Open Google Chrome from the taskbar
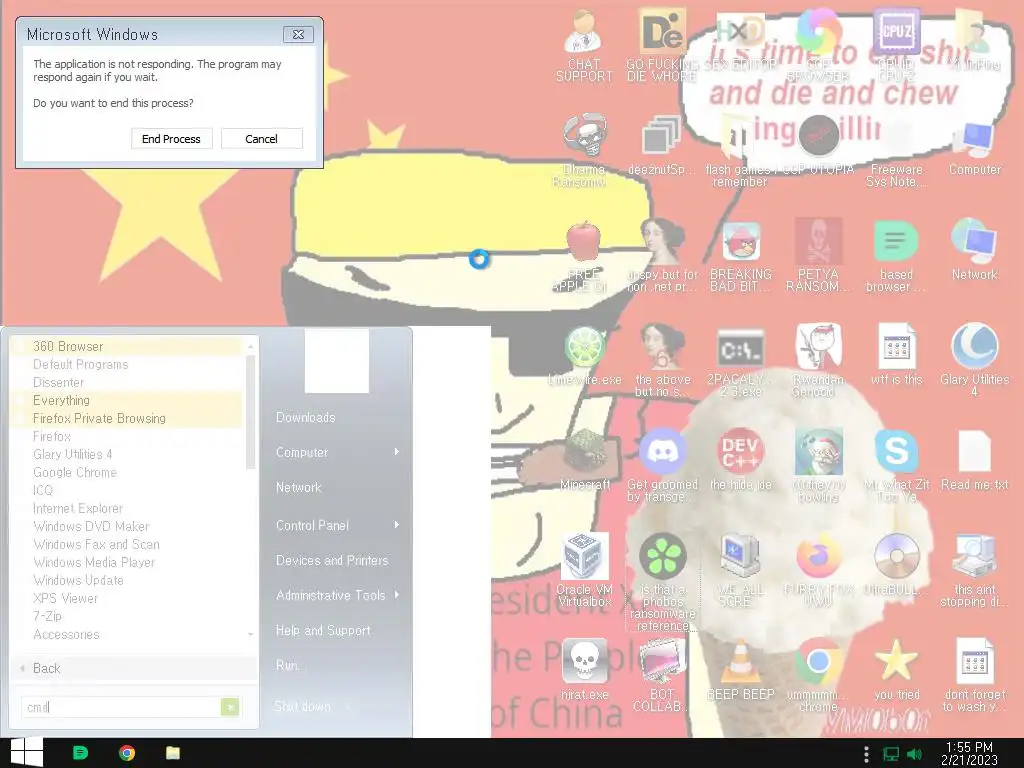Viewport: 1024px width, 768px height. (127, 753)
